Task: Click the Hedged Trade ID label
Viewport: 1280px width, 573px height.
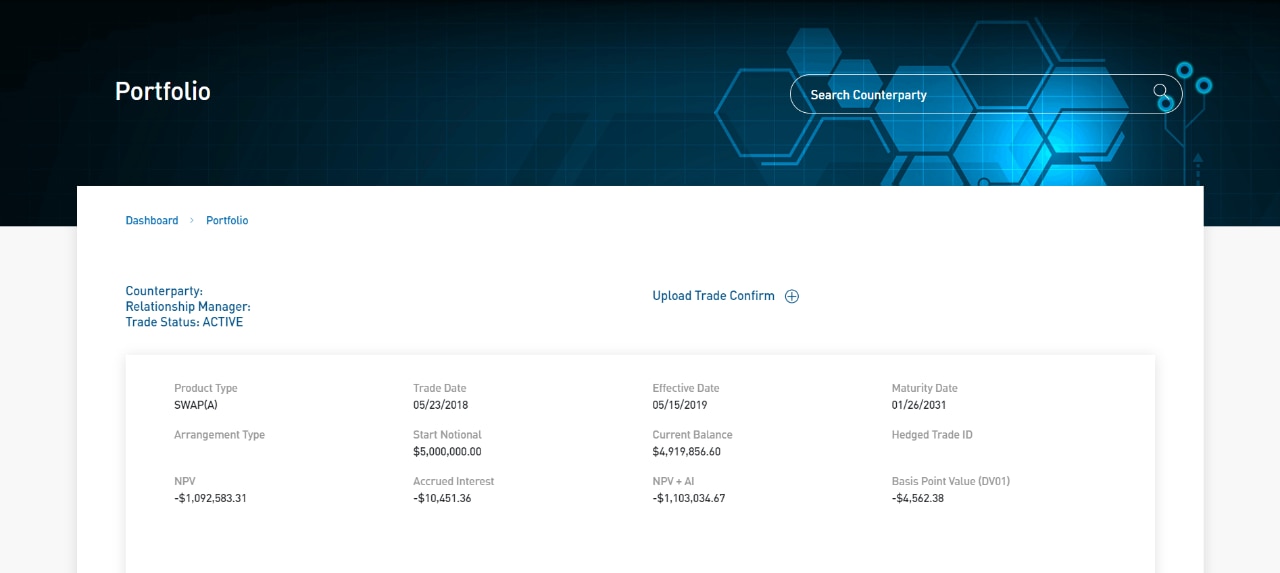Action: [932, 435]
